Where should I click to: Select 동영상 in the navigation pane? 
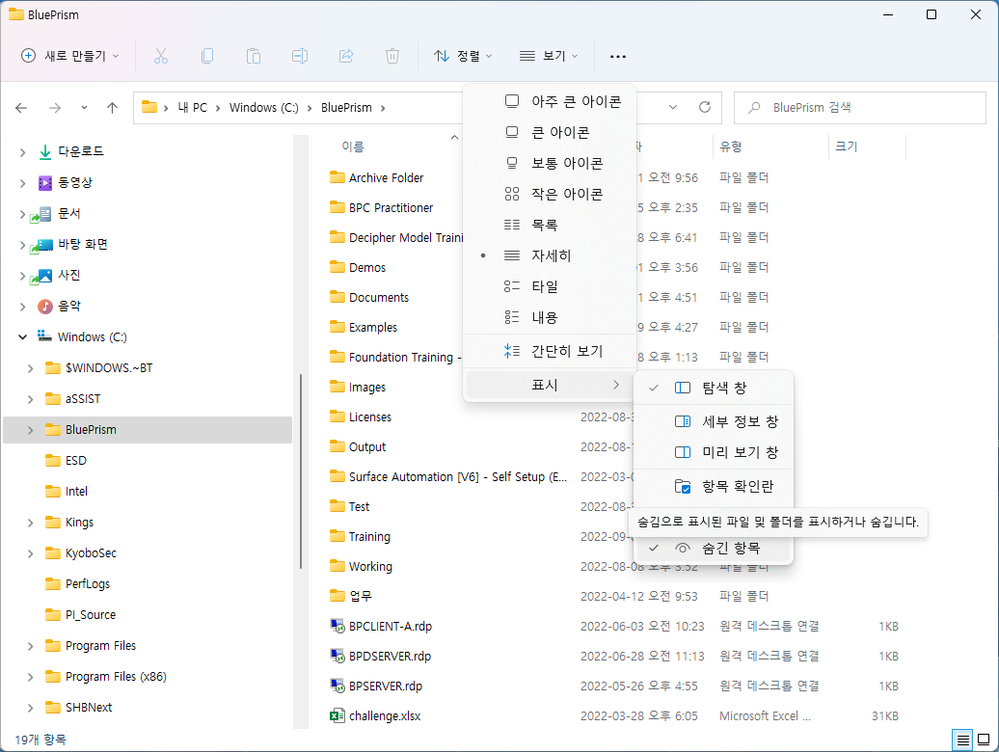(x=75, y=182)
